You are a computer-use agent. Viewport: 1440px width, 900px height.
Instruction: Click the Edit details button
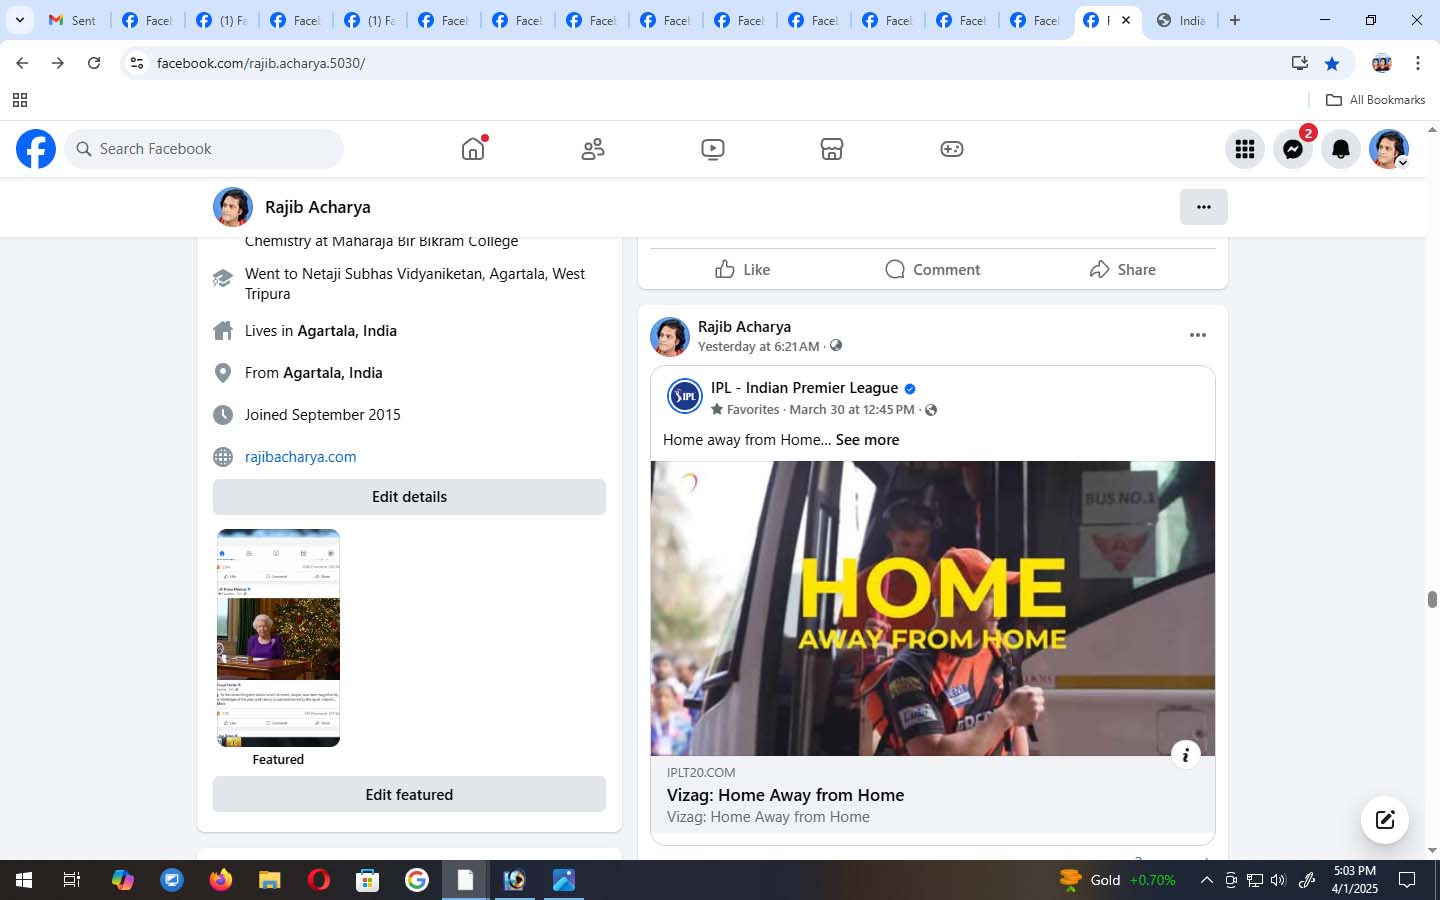(x=409, y=497)
